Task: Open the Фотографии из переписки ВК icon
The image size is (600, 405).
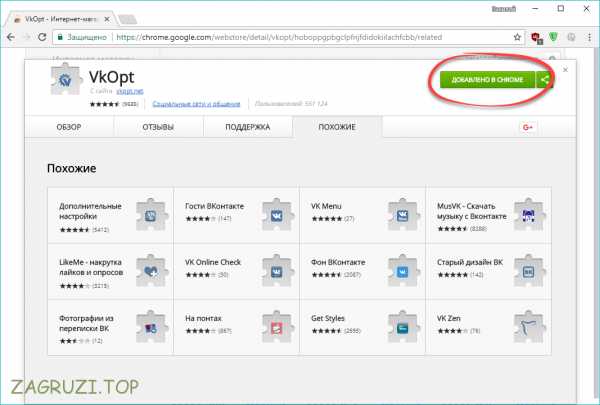Action: 152,327
